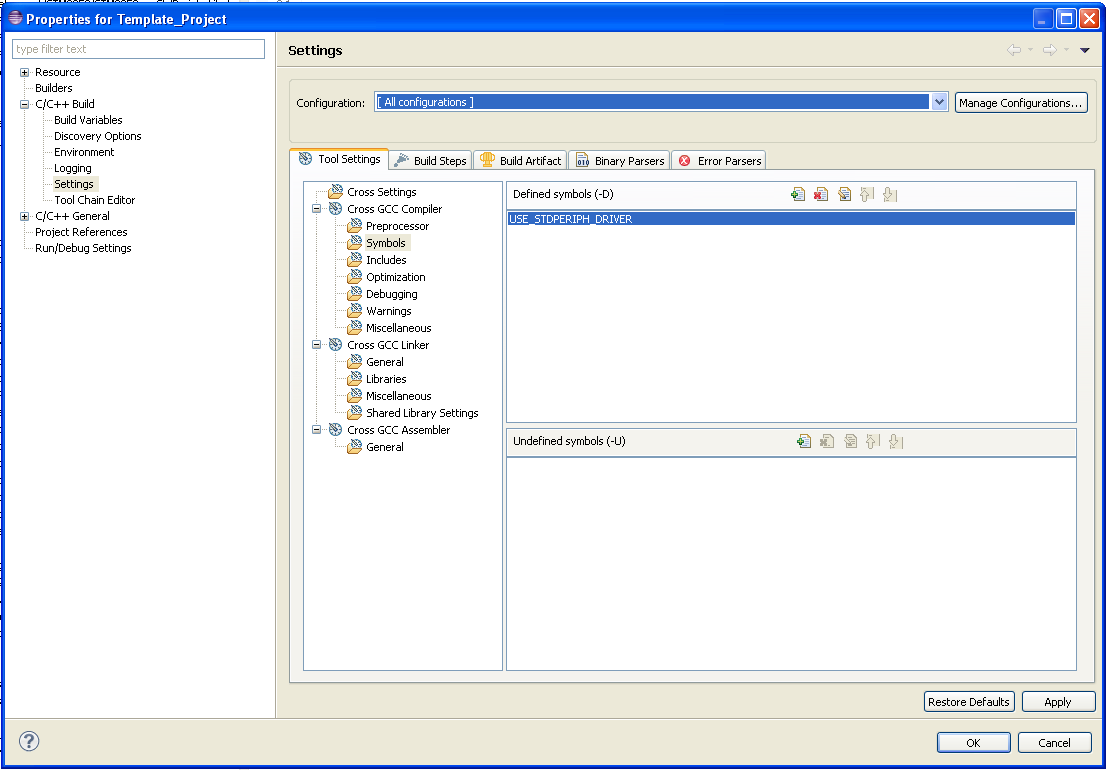Delete icon in Undefined symbols toolbar

827,441
